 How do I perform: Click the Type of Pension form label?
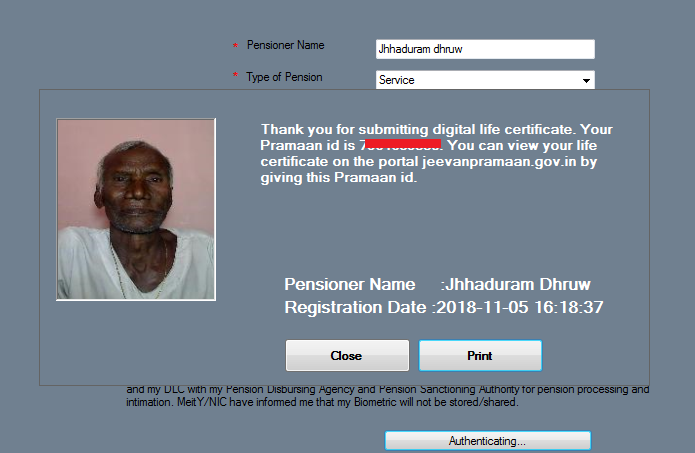[x=284, y=77]
